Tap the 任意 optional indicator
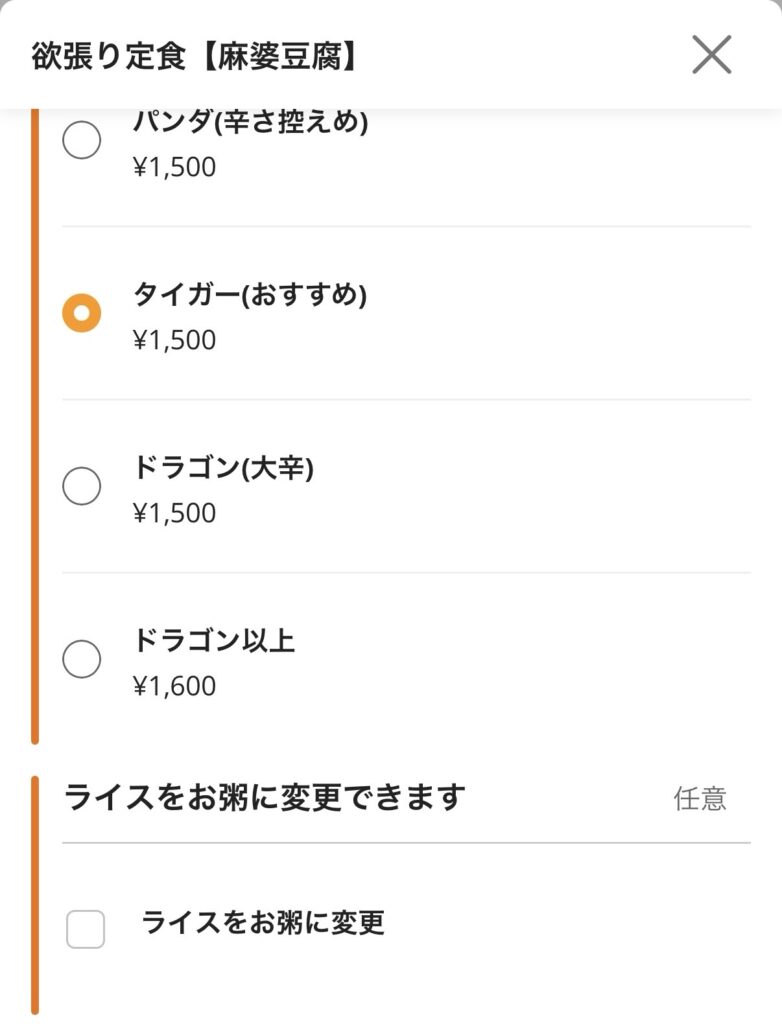This screenshot has height=1024, width=782. (700, 799)
